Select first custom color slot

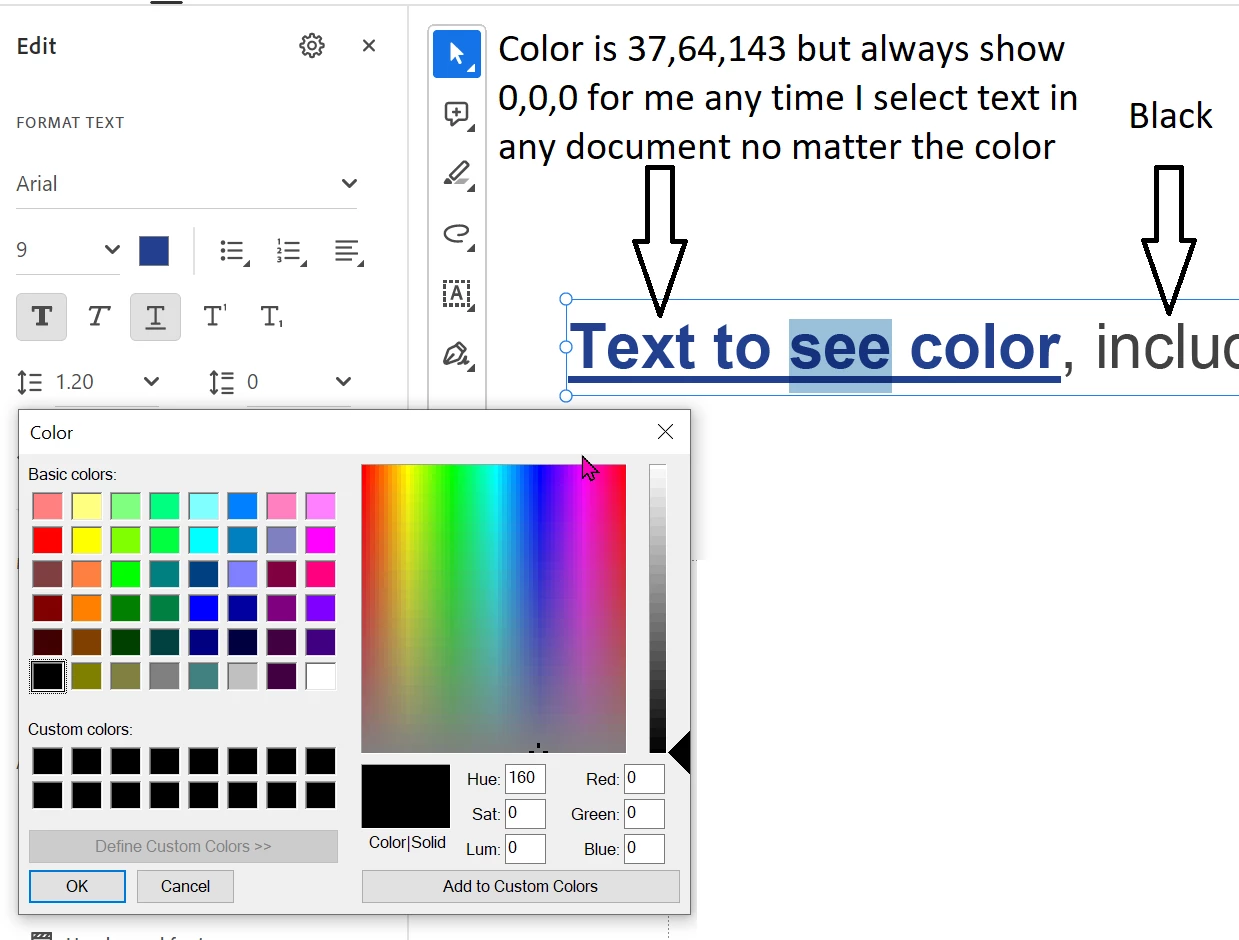tap(47, 762)
